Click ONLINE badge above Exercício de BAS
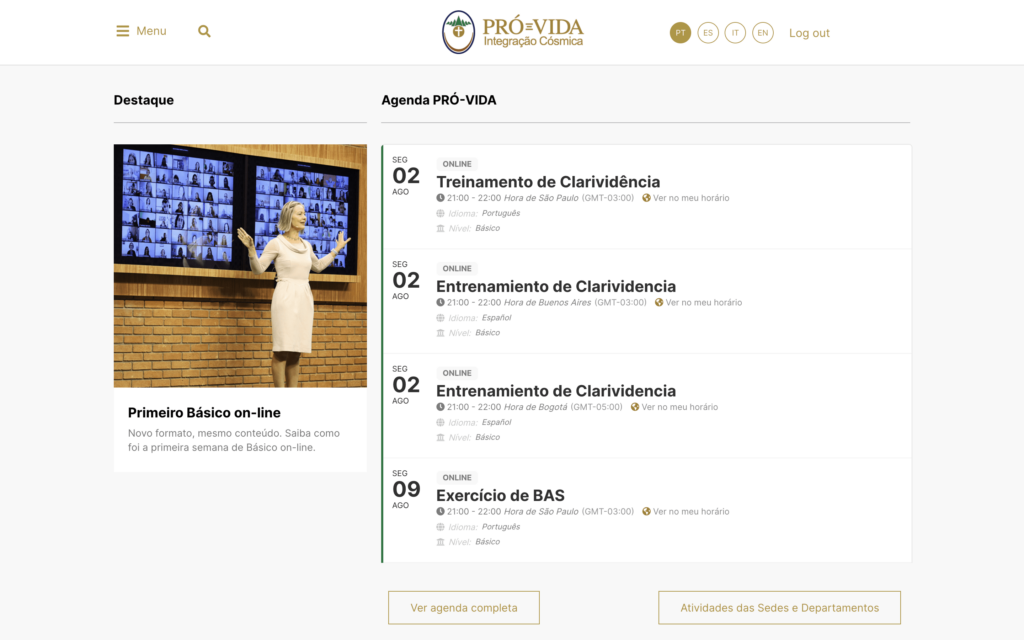This screenshot has width=1024, height=640. click(x=456, y=477)
